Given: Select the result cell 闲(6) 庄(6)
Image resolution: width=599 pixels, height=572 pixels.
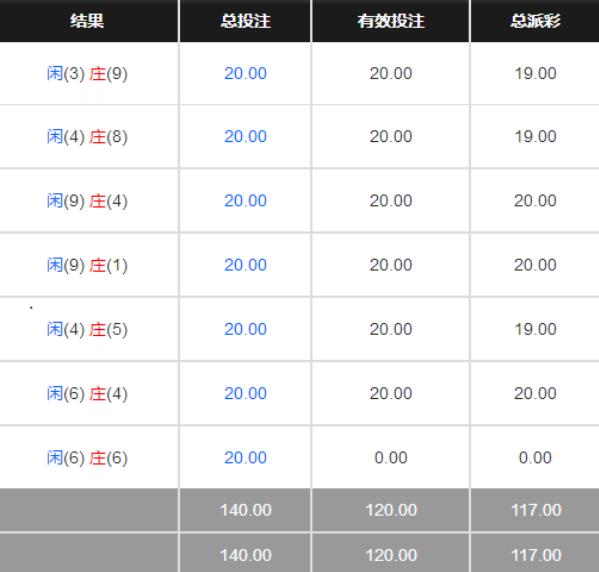Looking at the screenshot, I should [87, 457].
